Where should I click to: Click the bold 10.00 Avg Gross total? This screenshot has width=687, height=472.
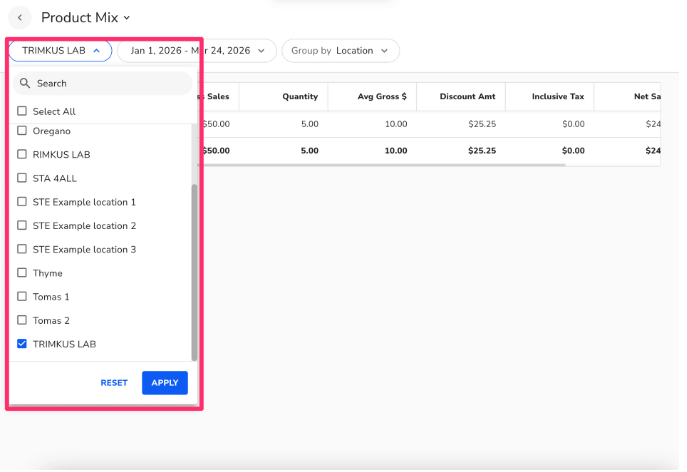coord(396,151)
